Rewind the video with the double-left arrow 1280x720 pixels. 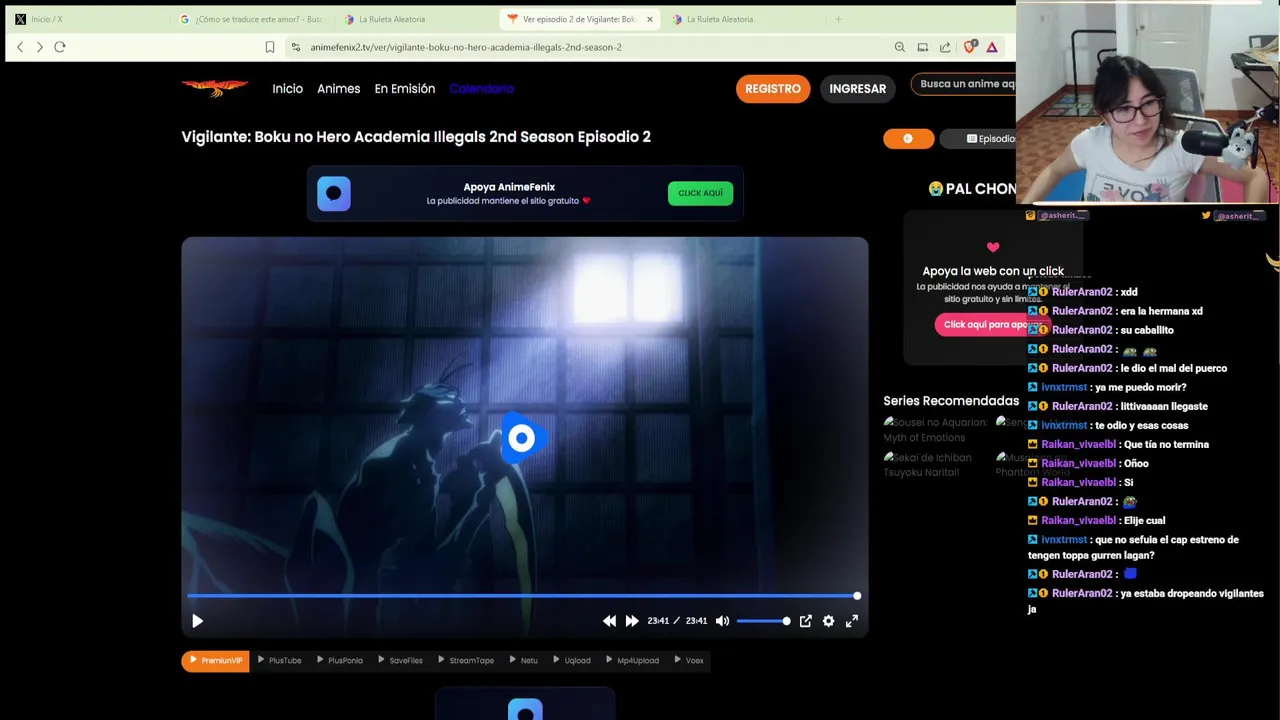coord(610,621)
